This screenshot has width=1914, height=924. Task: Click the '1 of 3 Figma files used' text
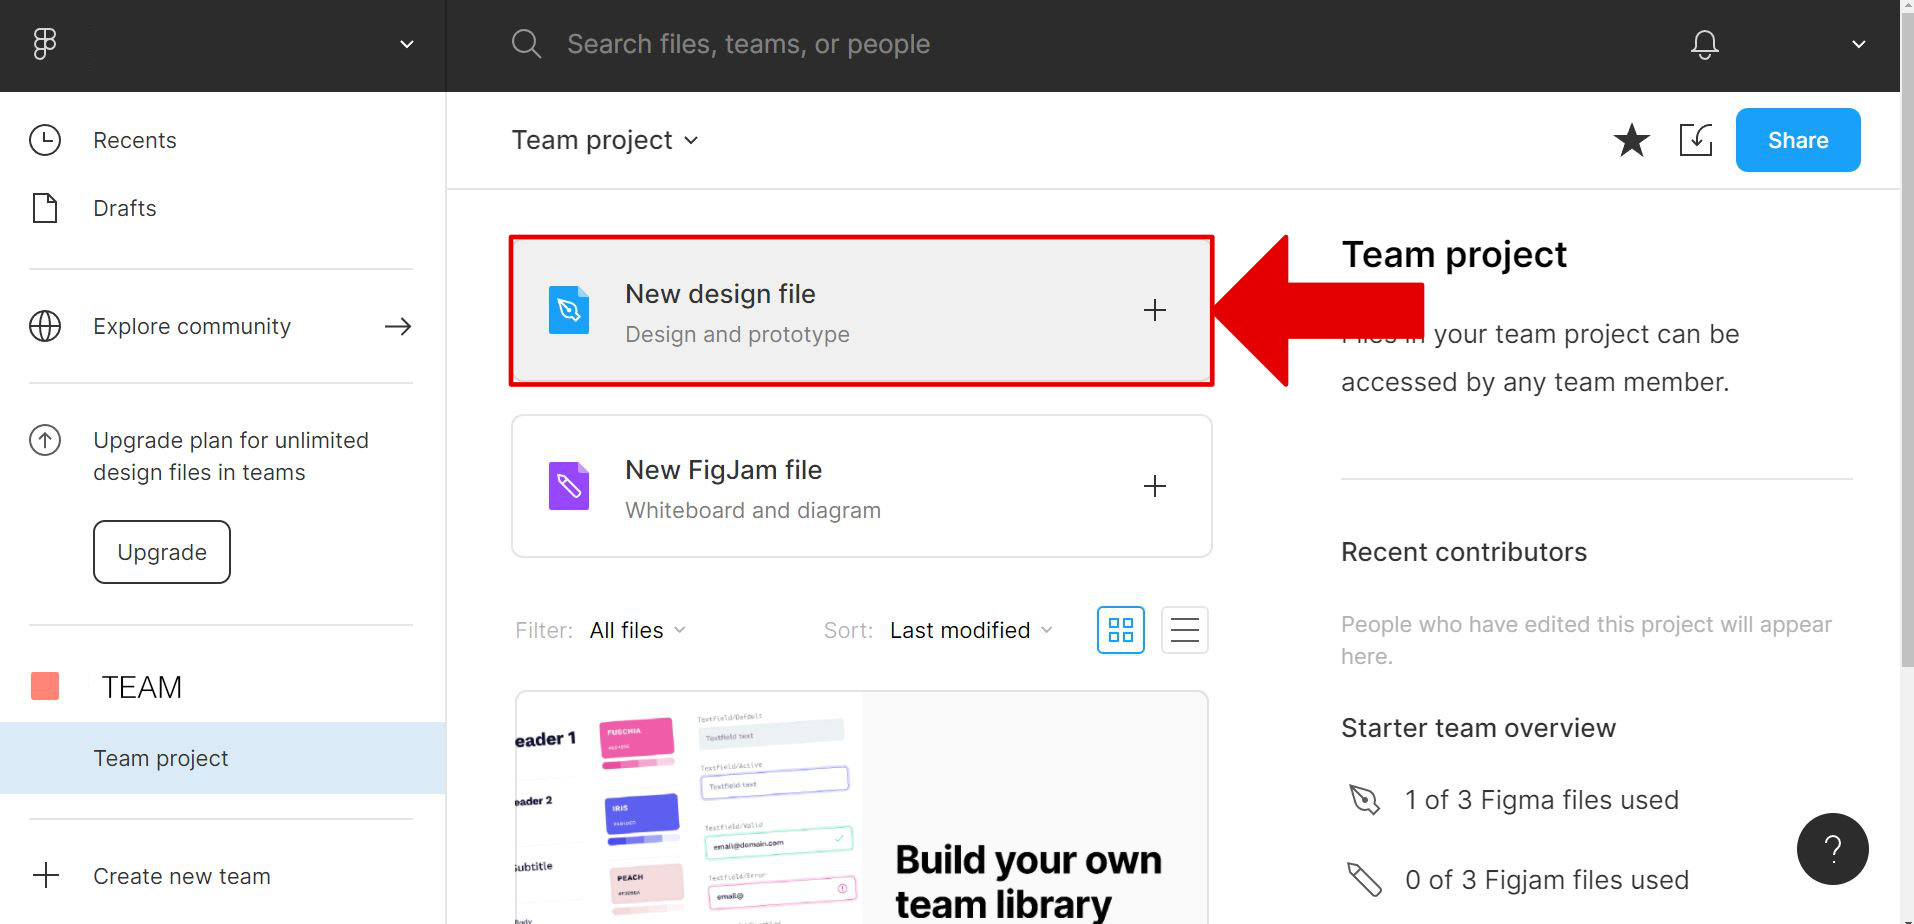click(x=1542, y=800)
